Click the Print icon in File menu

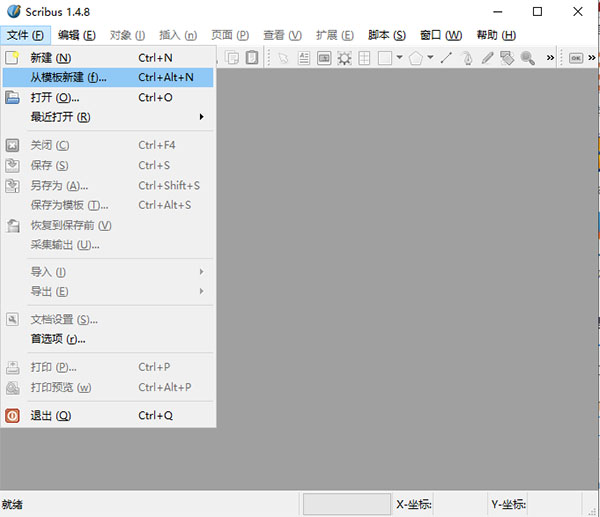coord(13,367)
